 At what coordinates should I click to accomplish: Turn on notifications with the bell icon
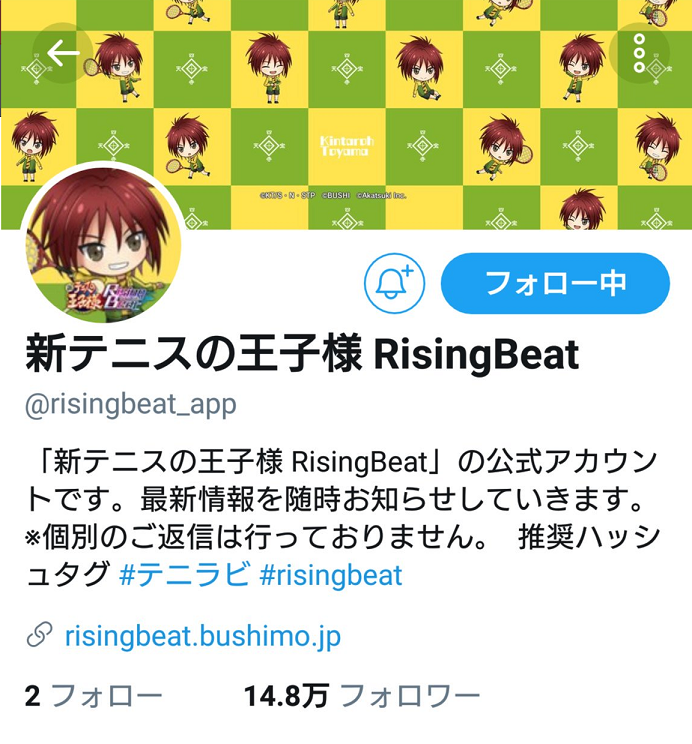tap(394, 283)
